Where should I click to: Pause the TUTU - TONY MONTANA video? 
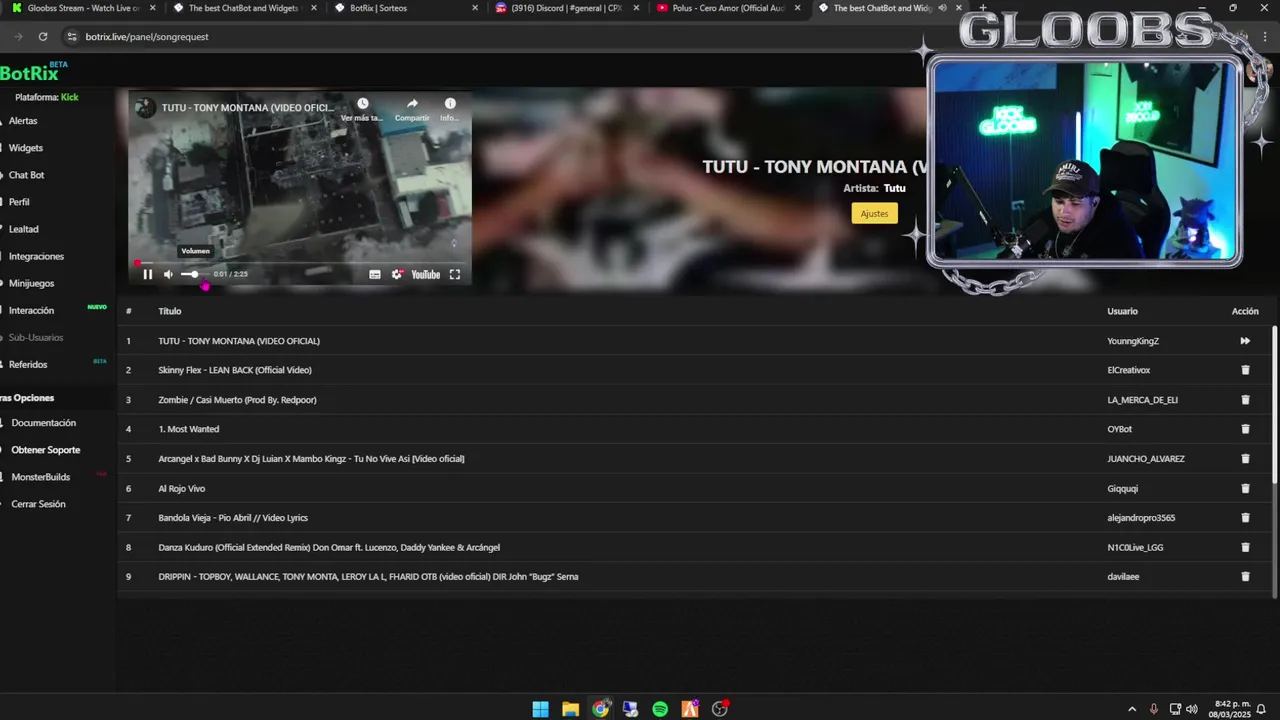tap(148, 274)
